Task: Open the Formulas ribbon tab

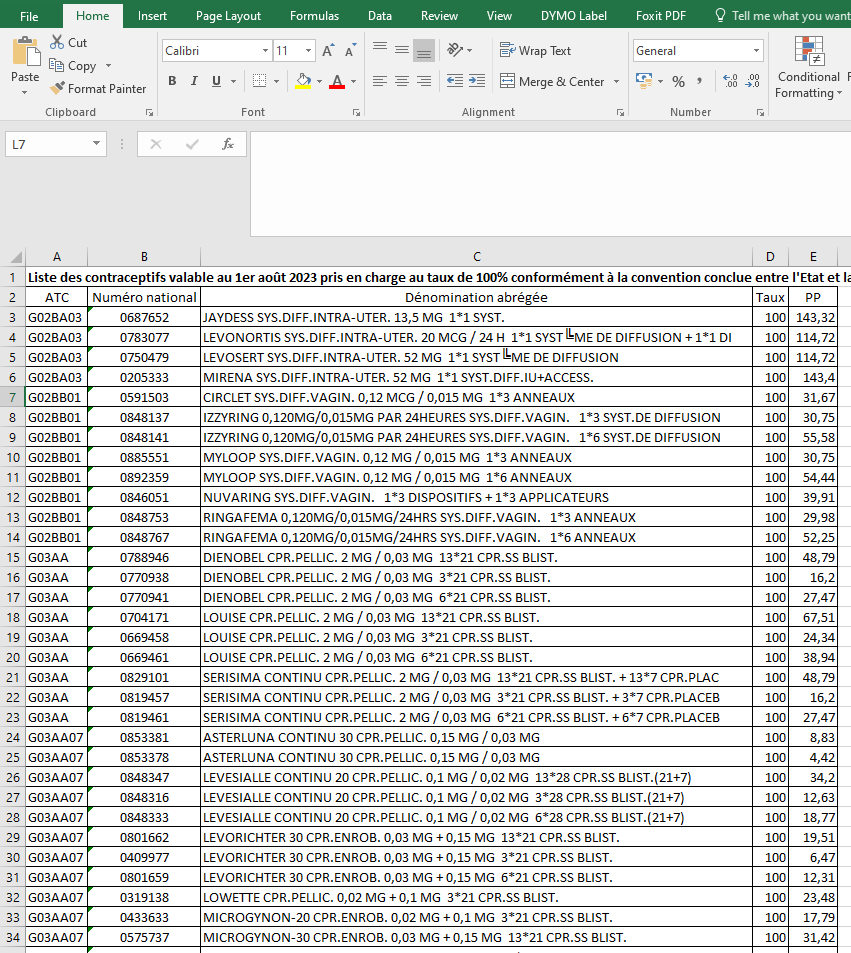Action: (314, 16)
